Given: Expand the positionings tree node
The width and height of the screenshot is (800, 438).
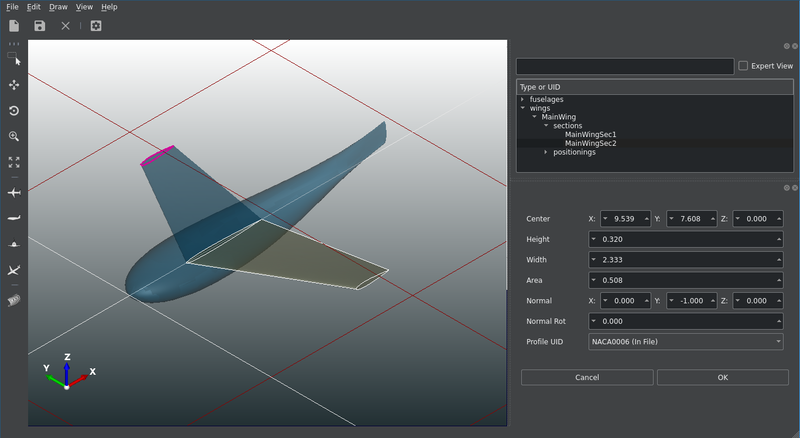Looking at the screenshot, I should (x=546, y=152).
